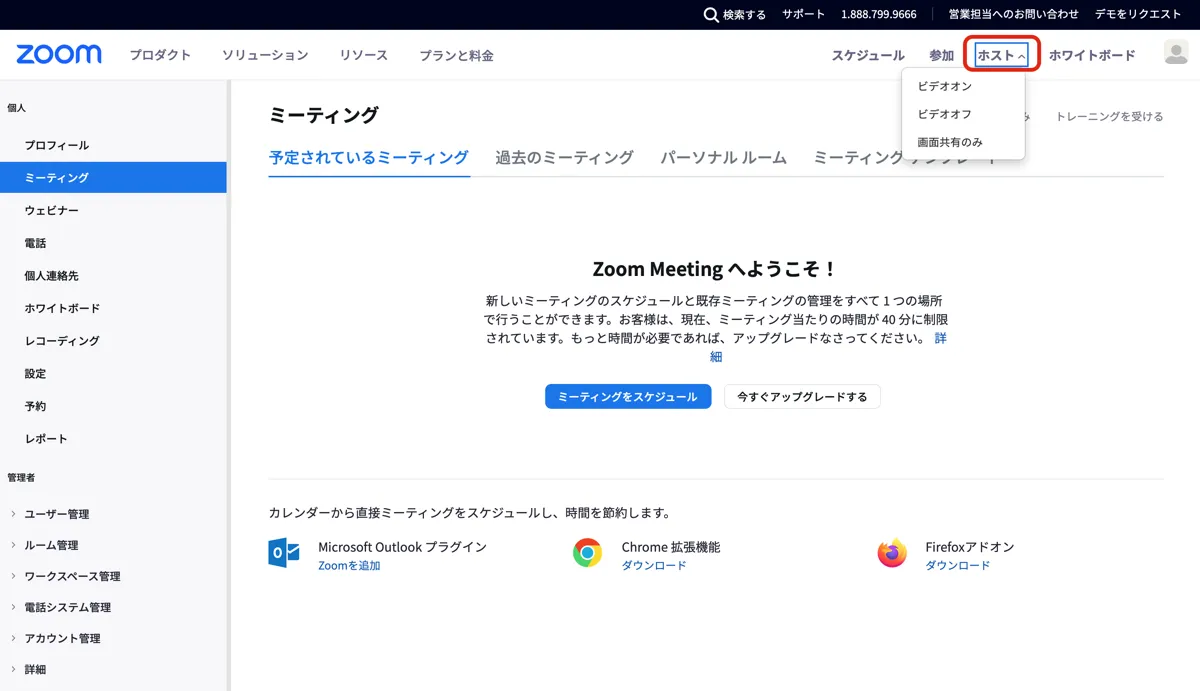The height and width of the screenshot is (691, 1200).
Task: Click the Firefox add-on icon
Action: [x=892, y=553]
